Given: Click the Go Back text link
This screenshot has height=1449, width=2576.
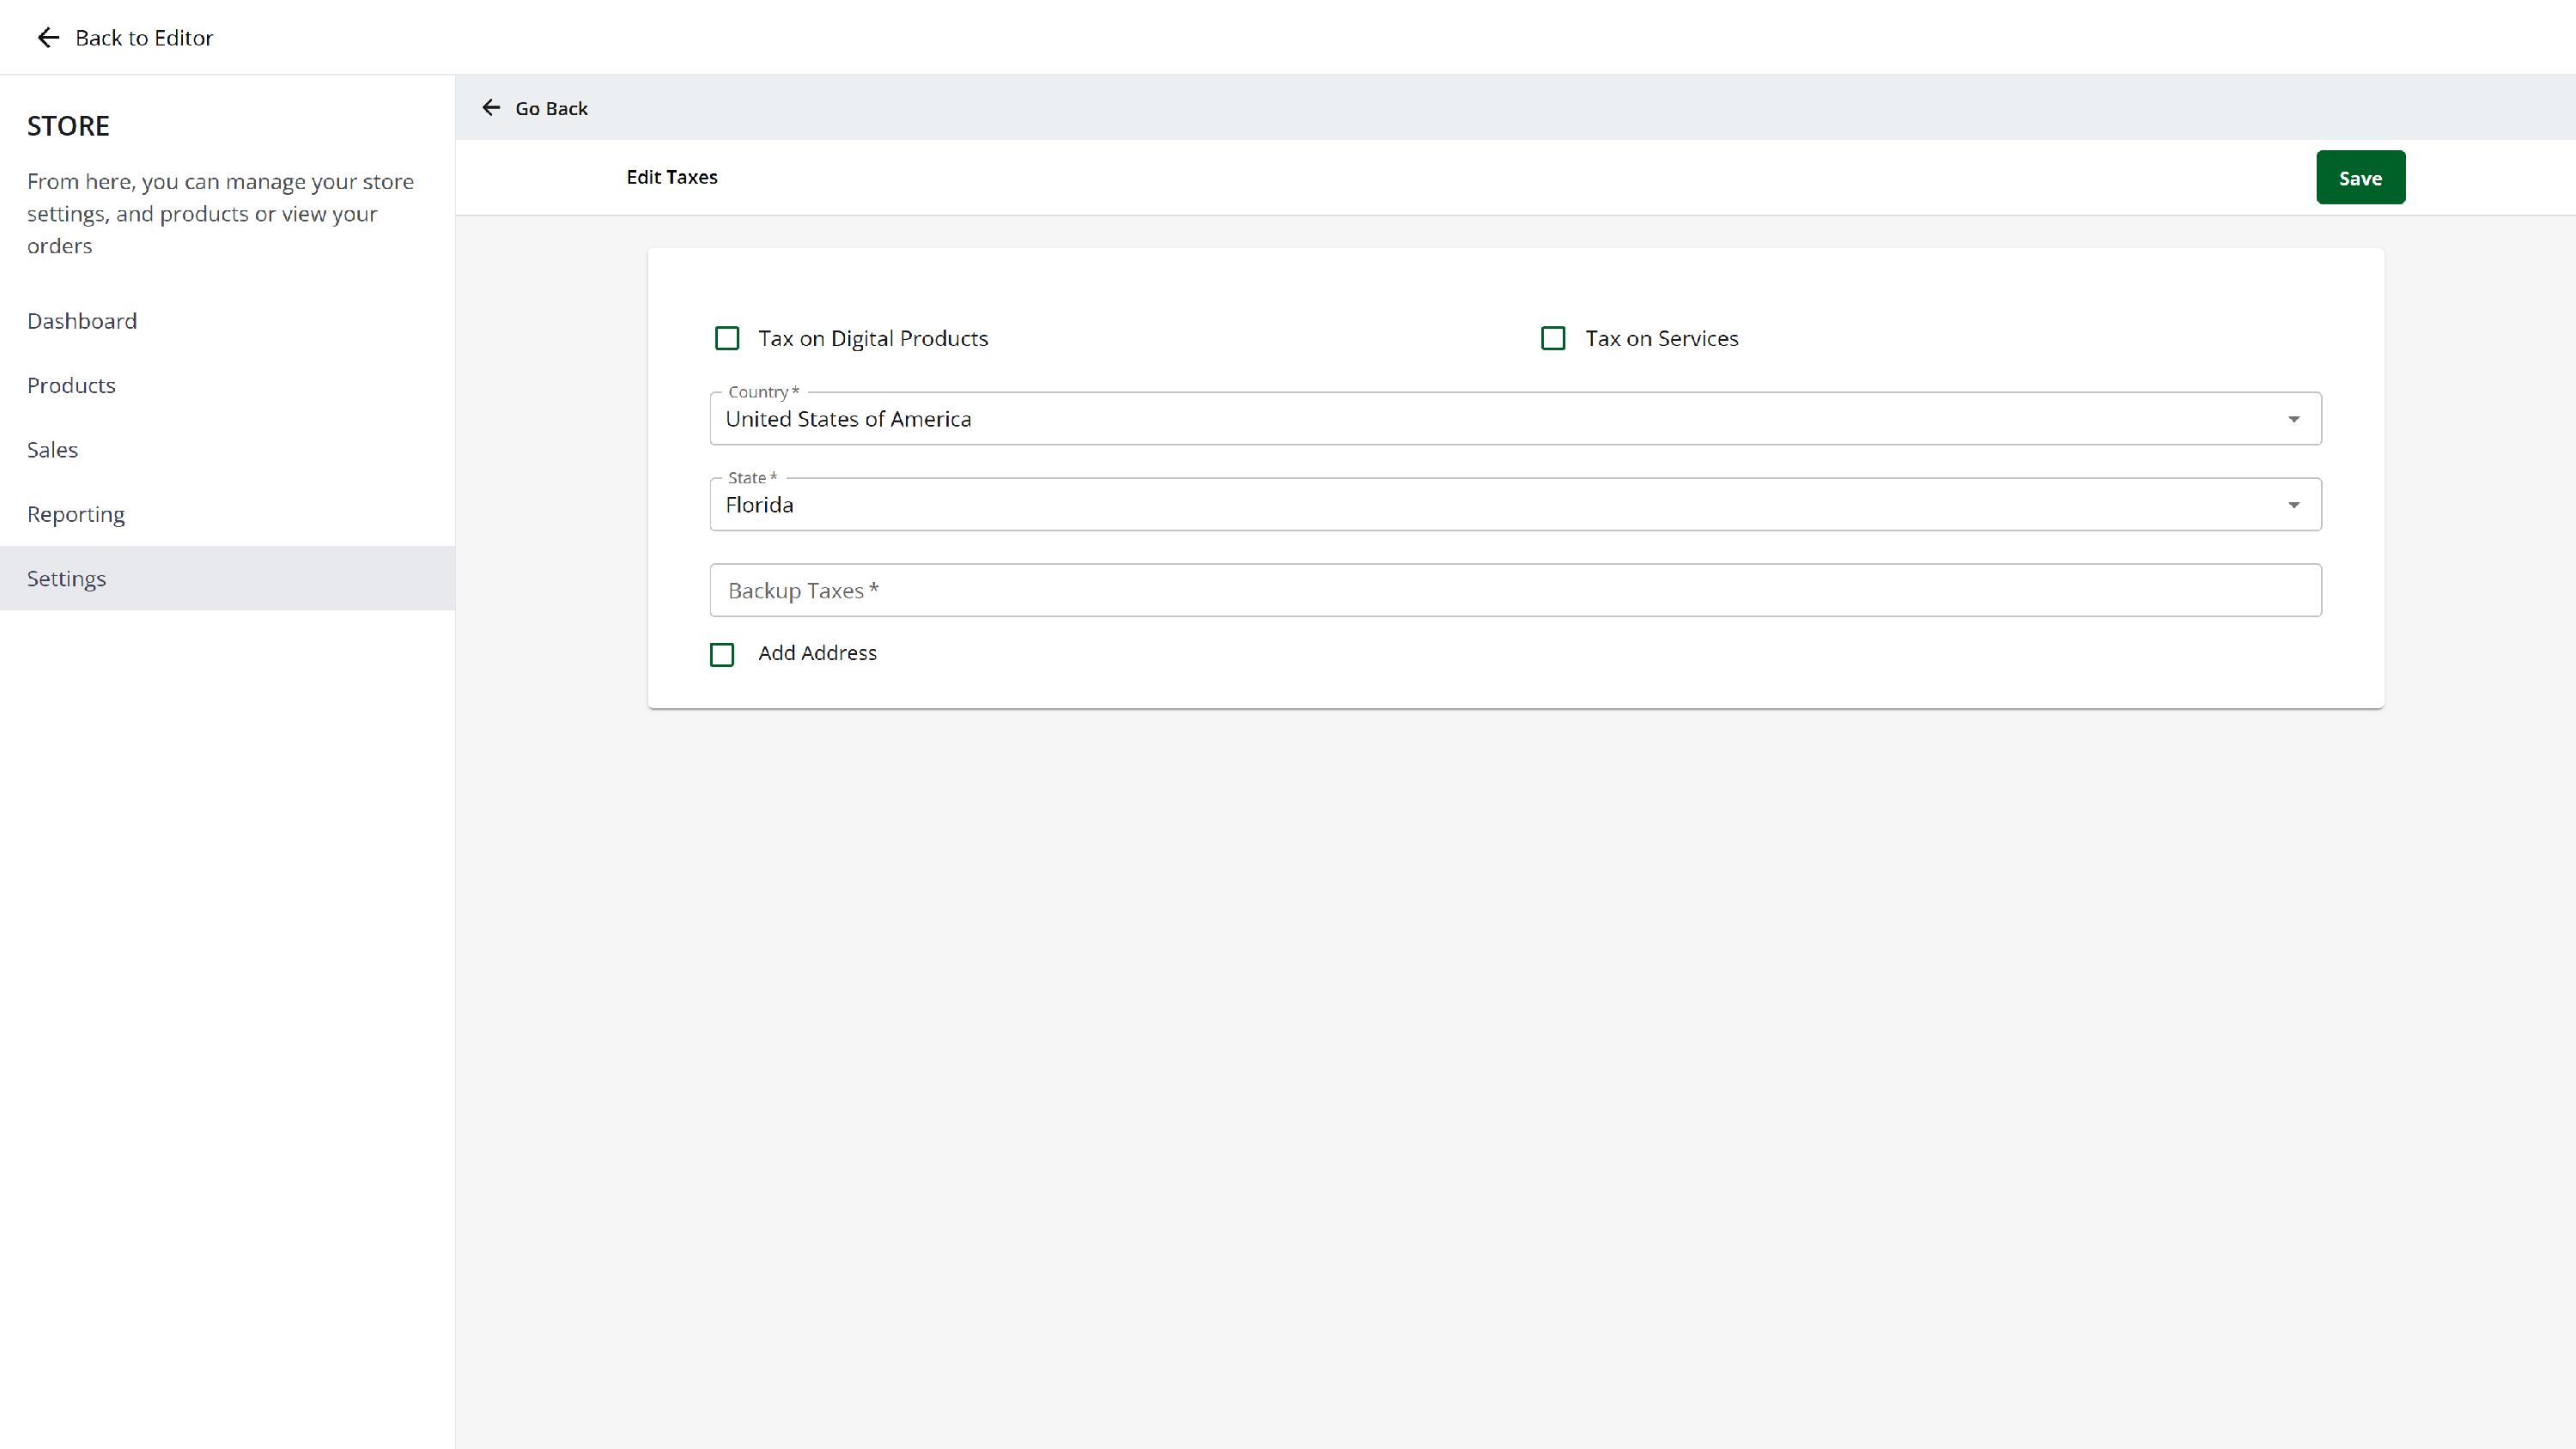Looking at the screenshot, I should pyautogui.click(x=551, y=109).
